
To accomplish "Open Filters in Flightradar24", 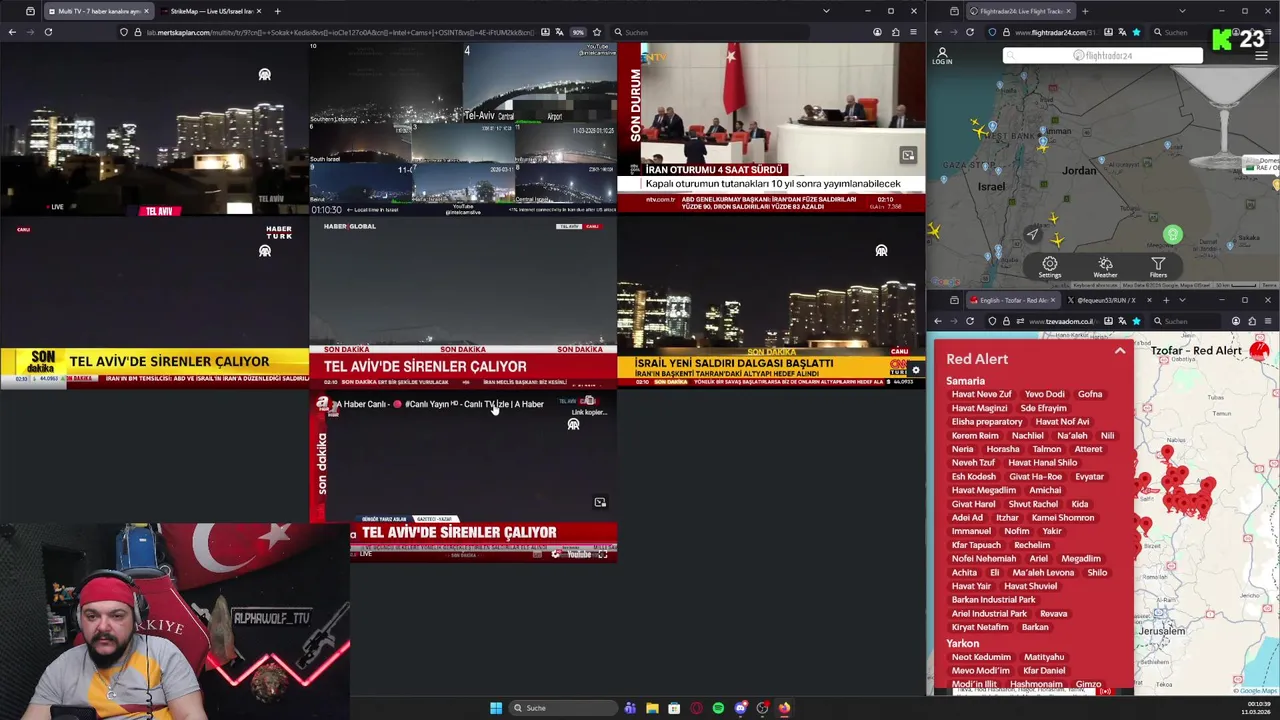I will point(1158,267).
